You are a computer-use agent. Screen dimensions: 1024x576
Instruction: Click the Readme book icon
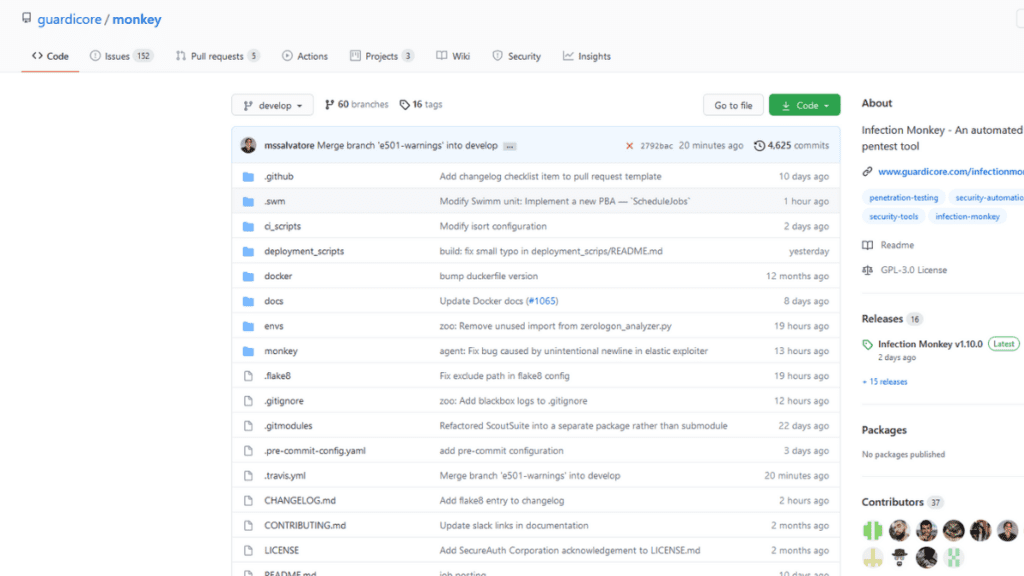[867, 245]
